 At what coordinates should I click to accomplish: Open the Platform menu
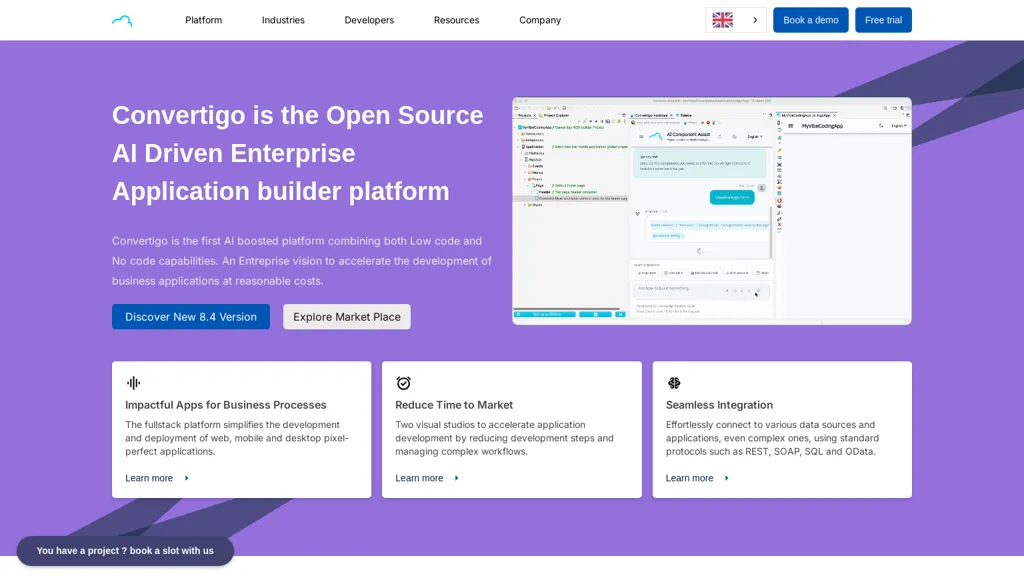pos(203,20)
